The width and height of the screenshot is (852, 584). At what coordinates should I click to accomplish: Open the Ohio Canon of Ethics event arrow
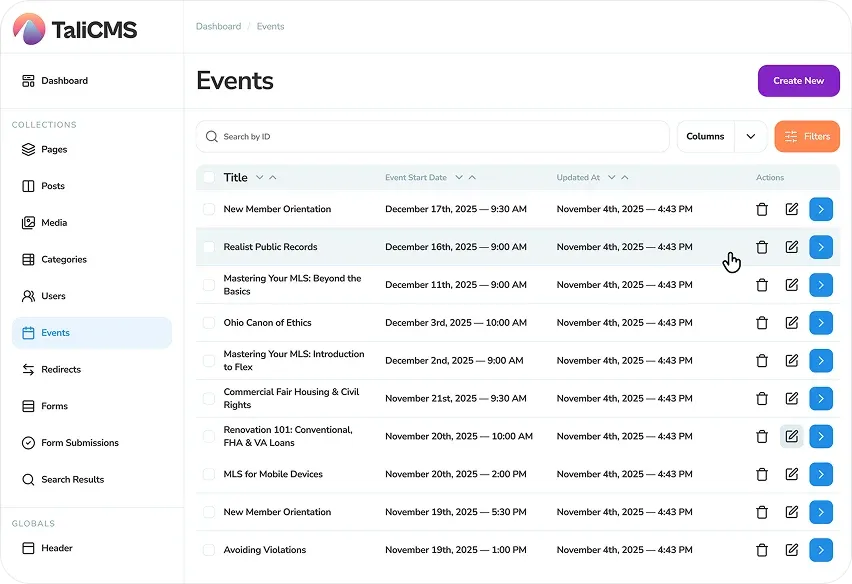[820, 323]
